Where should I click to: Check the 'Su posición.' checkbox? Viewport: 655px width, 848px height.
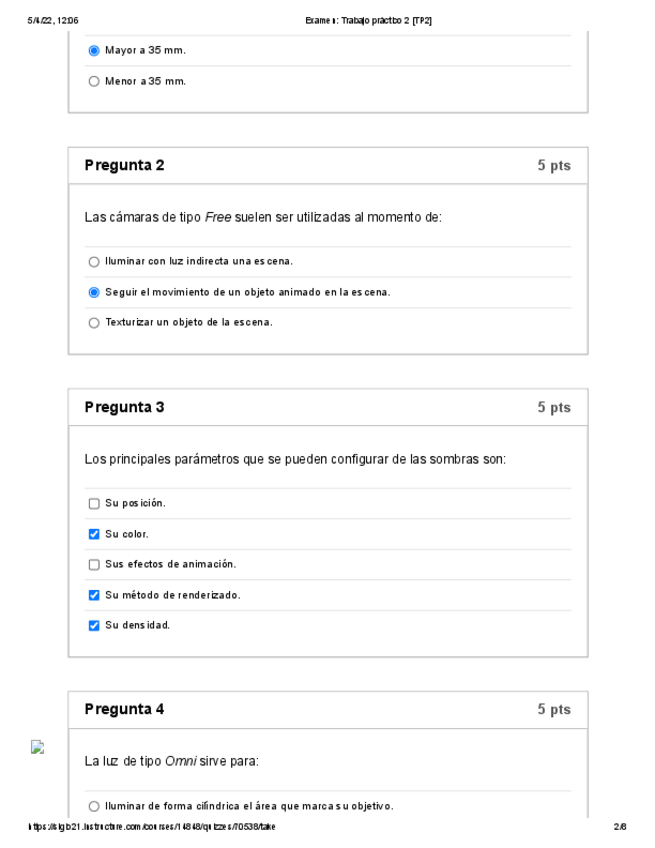click(x=94, y=504)
